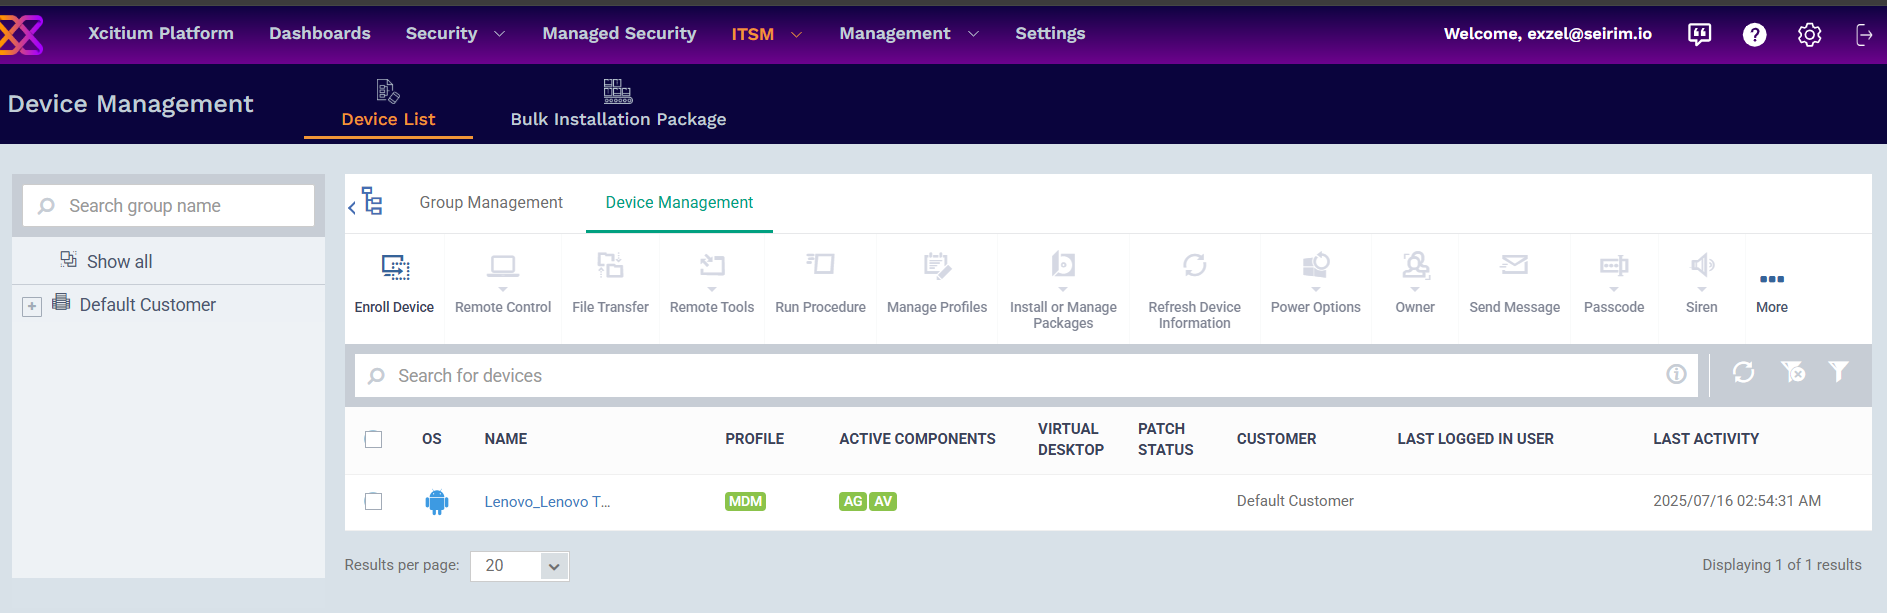Switch to the Device Management tab
This screenshot has width=1887, height=613.
(x=679, y=203)
